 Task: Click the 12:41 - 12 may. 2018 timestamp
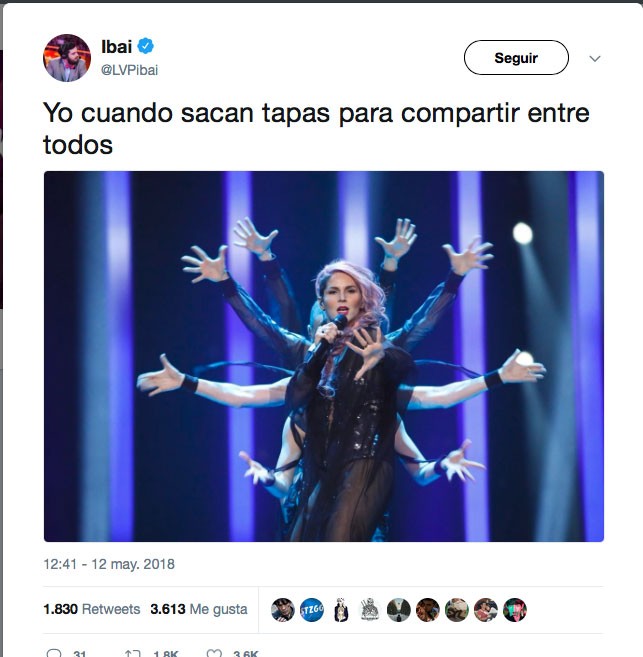click(109, 564)
